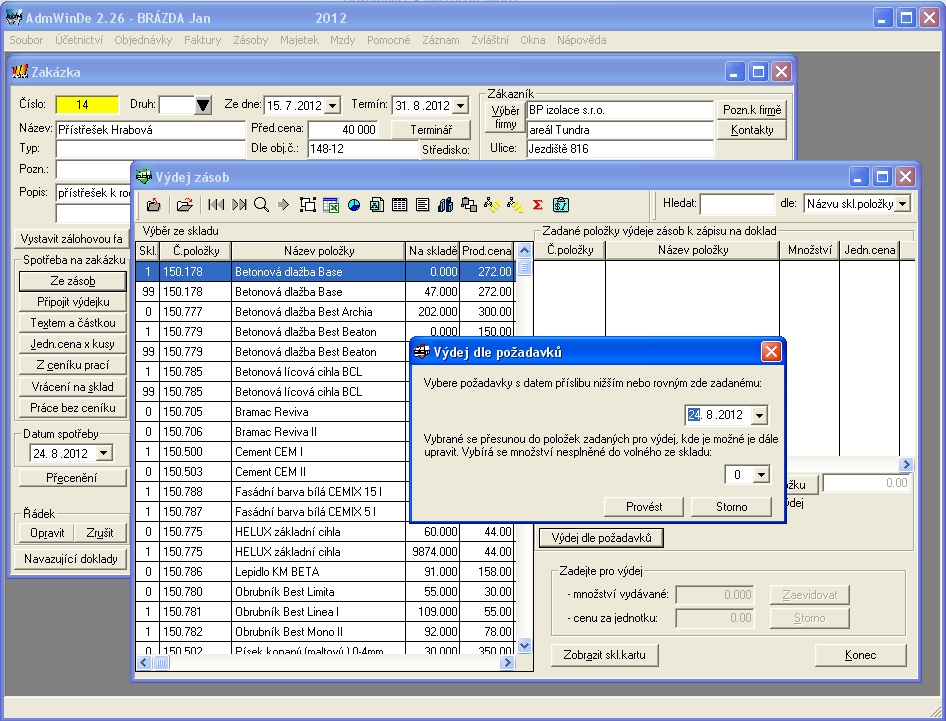This screenshot has width=946, height=721.
Task: Select the row Betonová dlažba Best Archia
Action: click(x=325, y=312)
